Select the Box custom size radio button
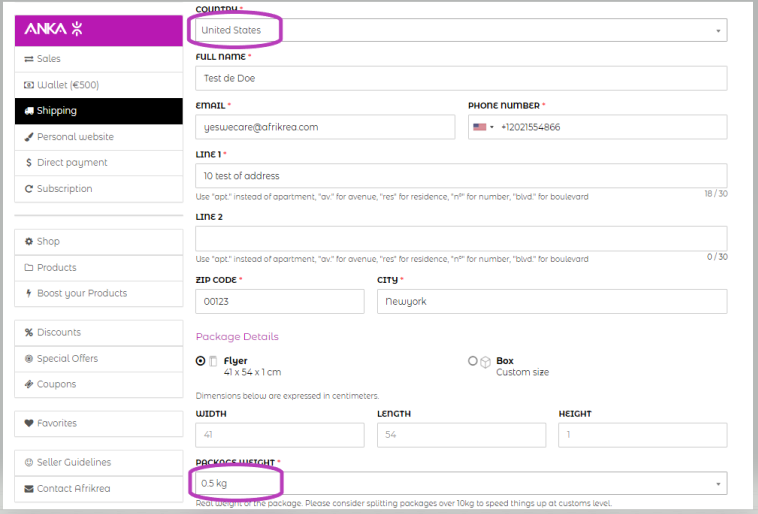 (473, 361)
